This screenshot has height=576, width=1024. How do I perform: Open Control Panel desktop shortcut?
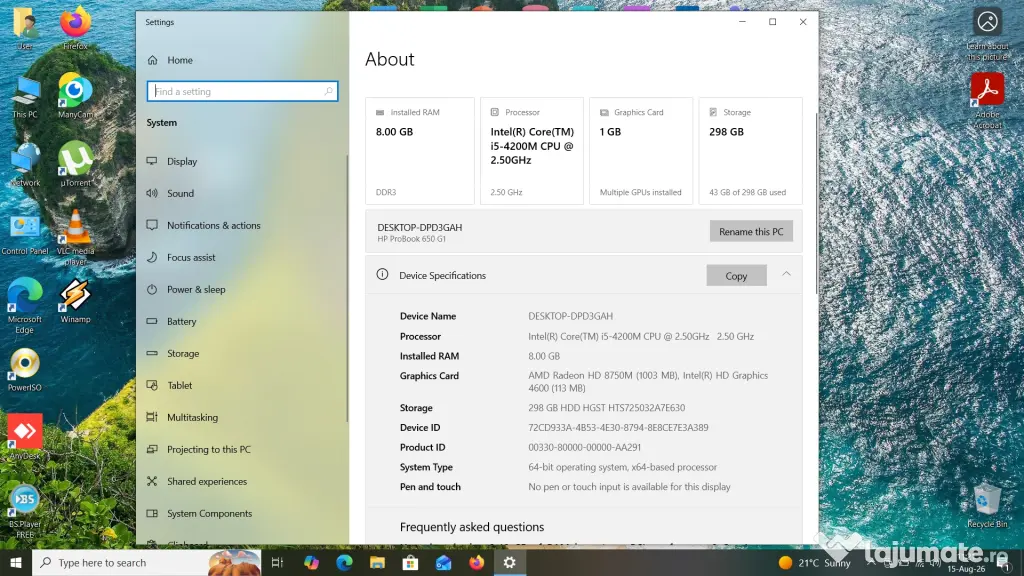pos(25,234)
